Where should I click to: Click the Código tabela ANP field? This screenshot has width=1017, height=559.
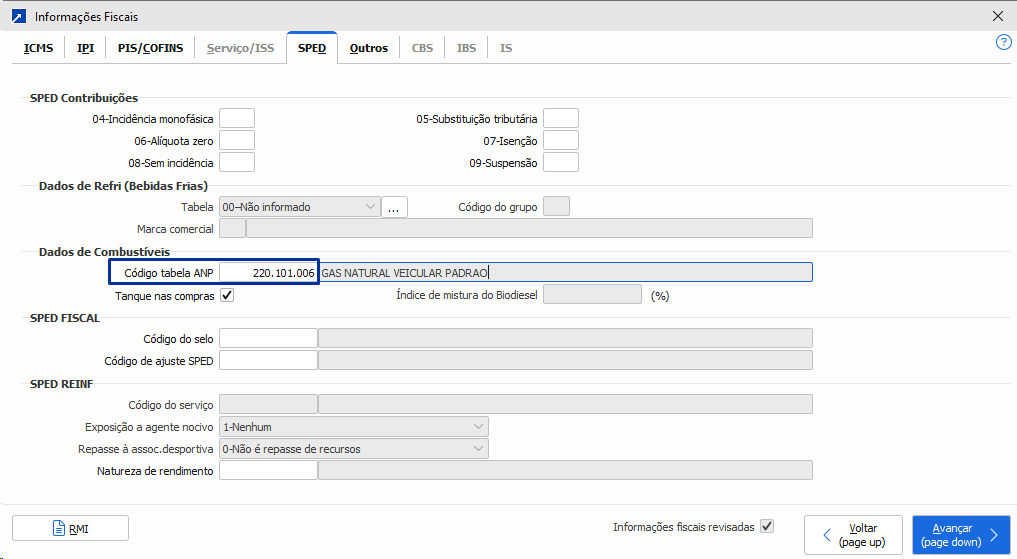[268, 272]
